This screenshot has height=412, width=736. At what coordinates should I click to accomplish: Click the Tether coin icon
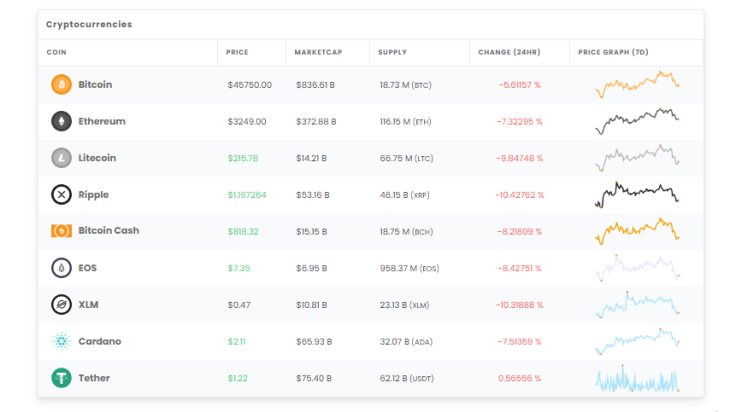61,378
